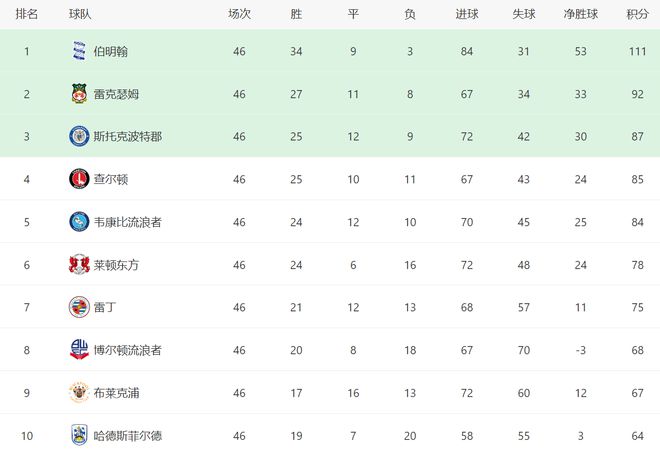Open the 布莱克浦 team name link
Image resolution: width=660 pixels, height=454 pixels.
click(116, 393)
